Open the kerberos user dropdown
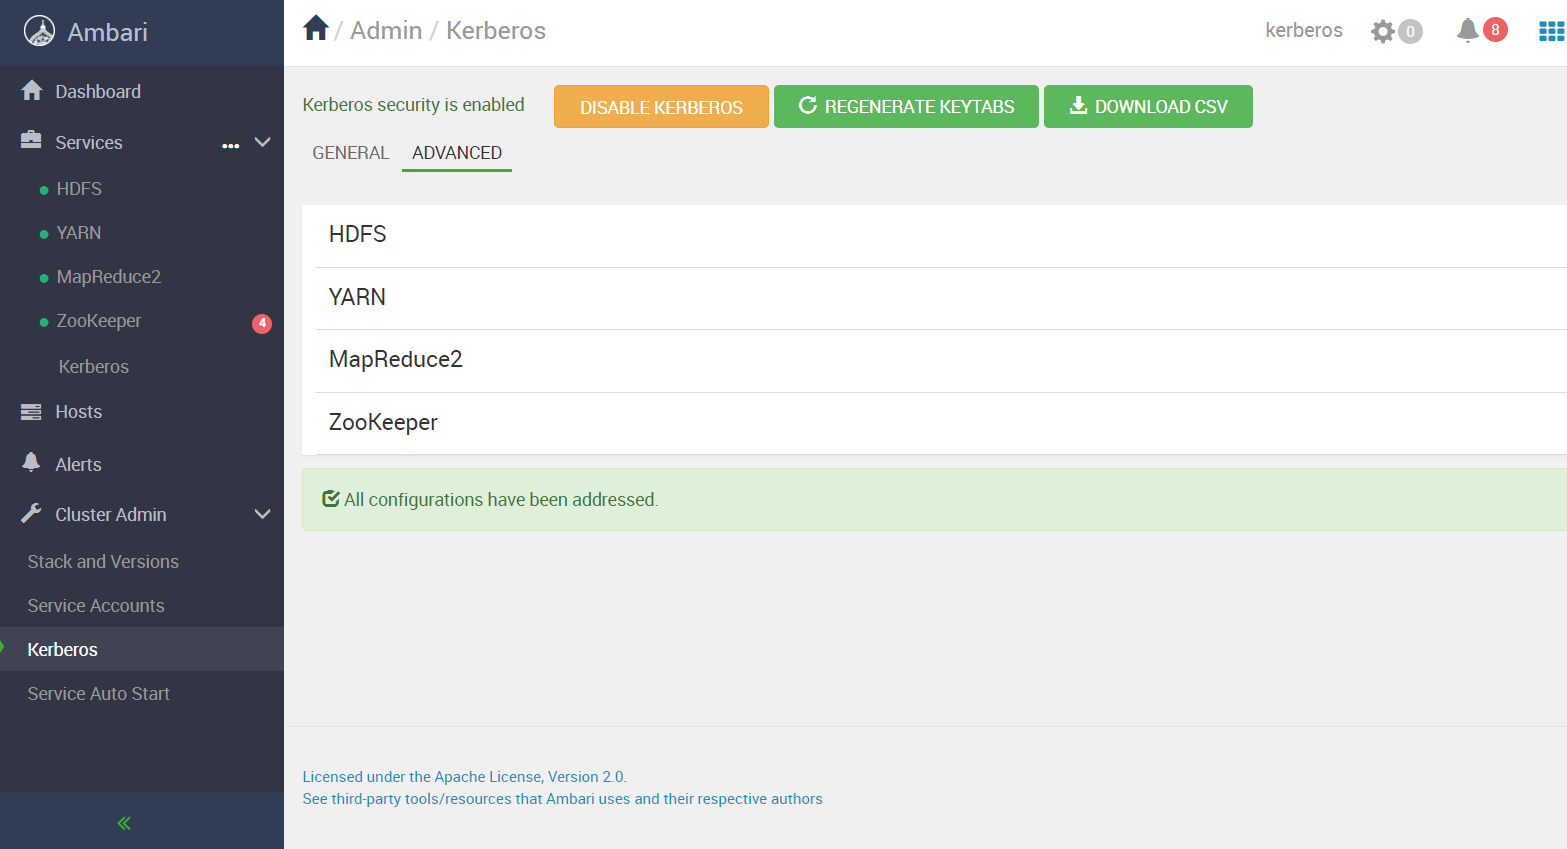 (1304, 30)
